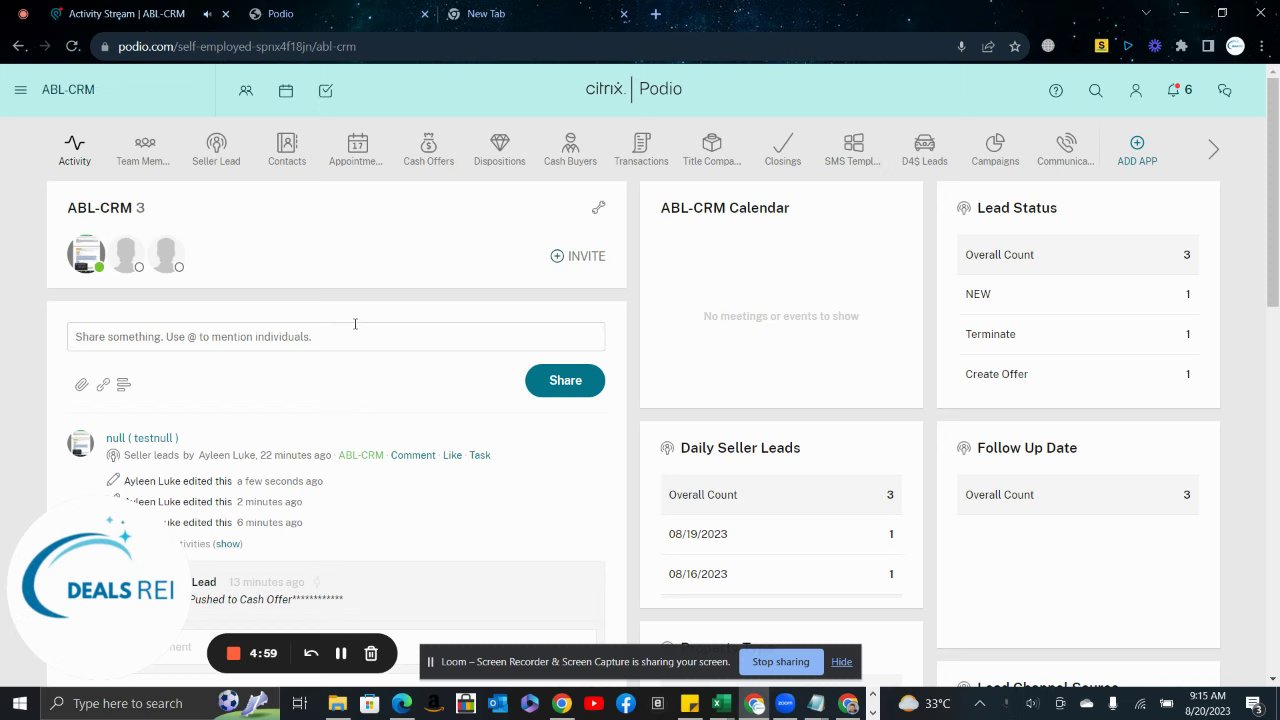Viewport: 1280px width, 720px height.
Task: Add a link to the status
Action: click(x=103, y=384)
